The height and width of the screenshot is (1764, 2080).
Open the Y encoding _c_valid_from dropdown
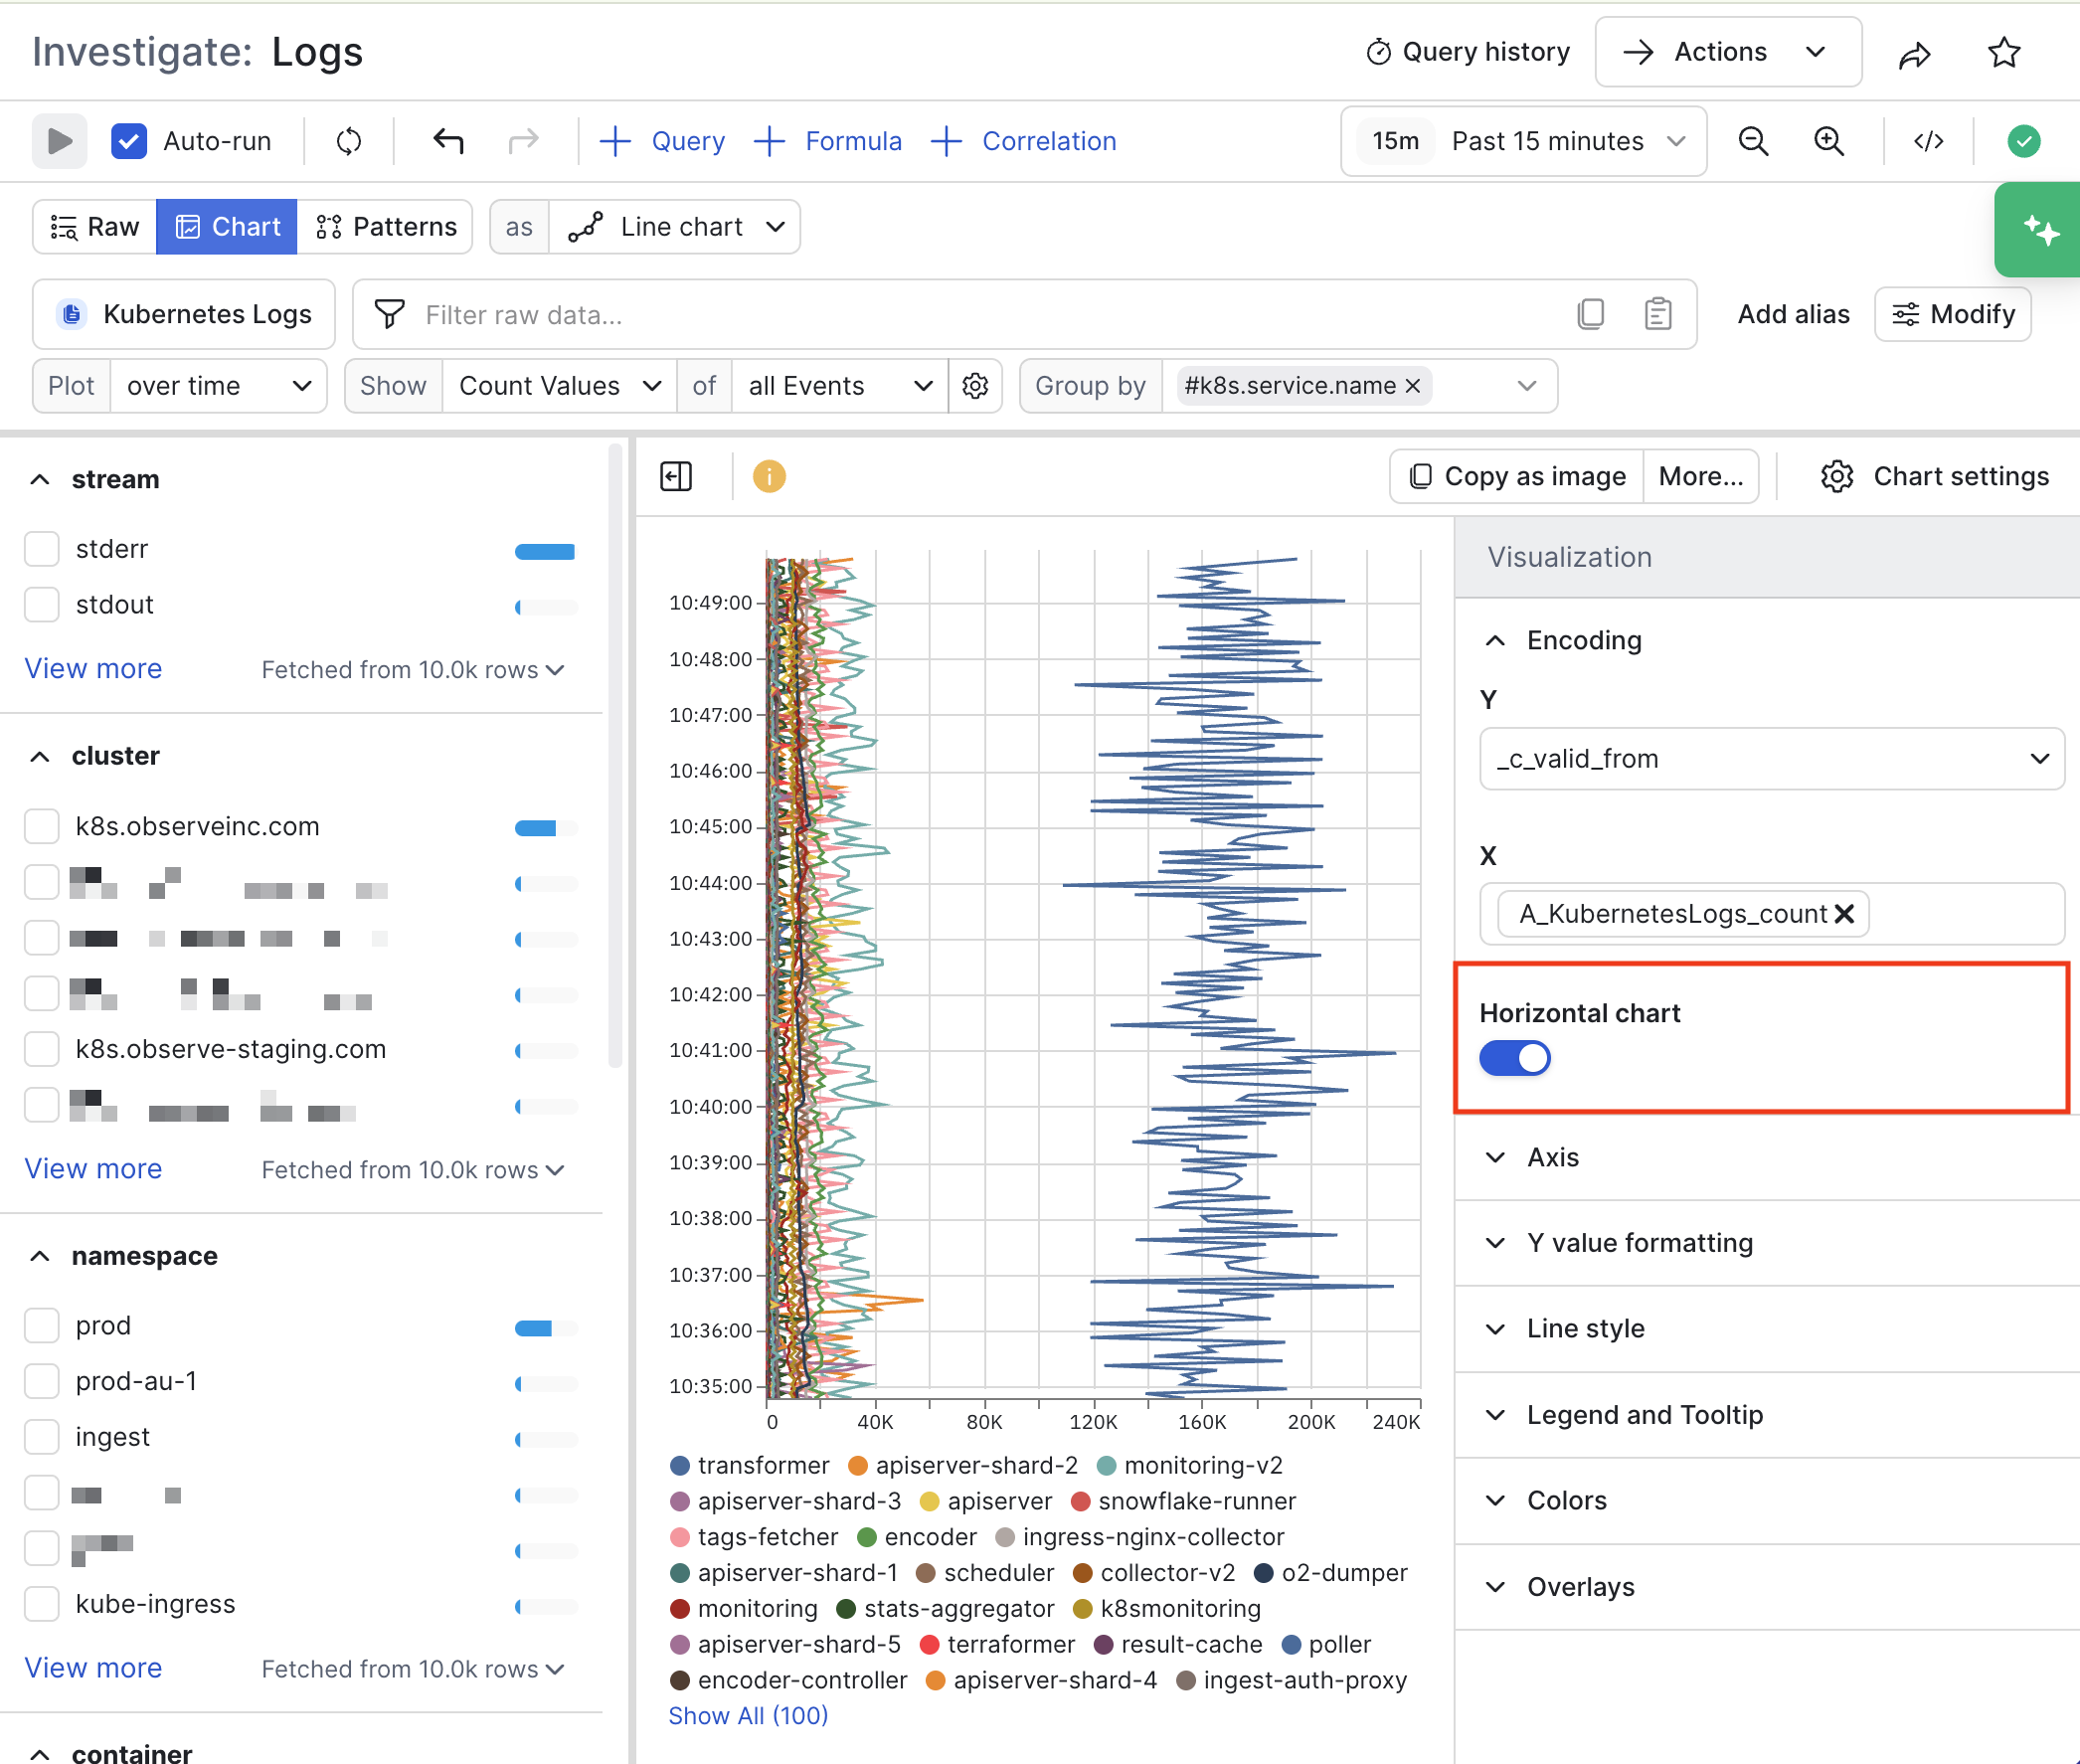coord(1772,759)
